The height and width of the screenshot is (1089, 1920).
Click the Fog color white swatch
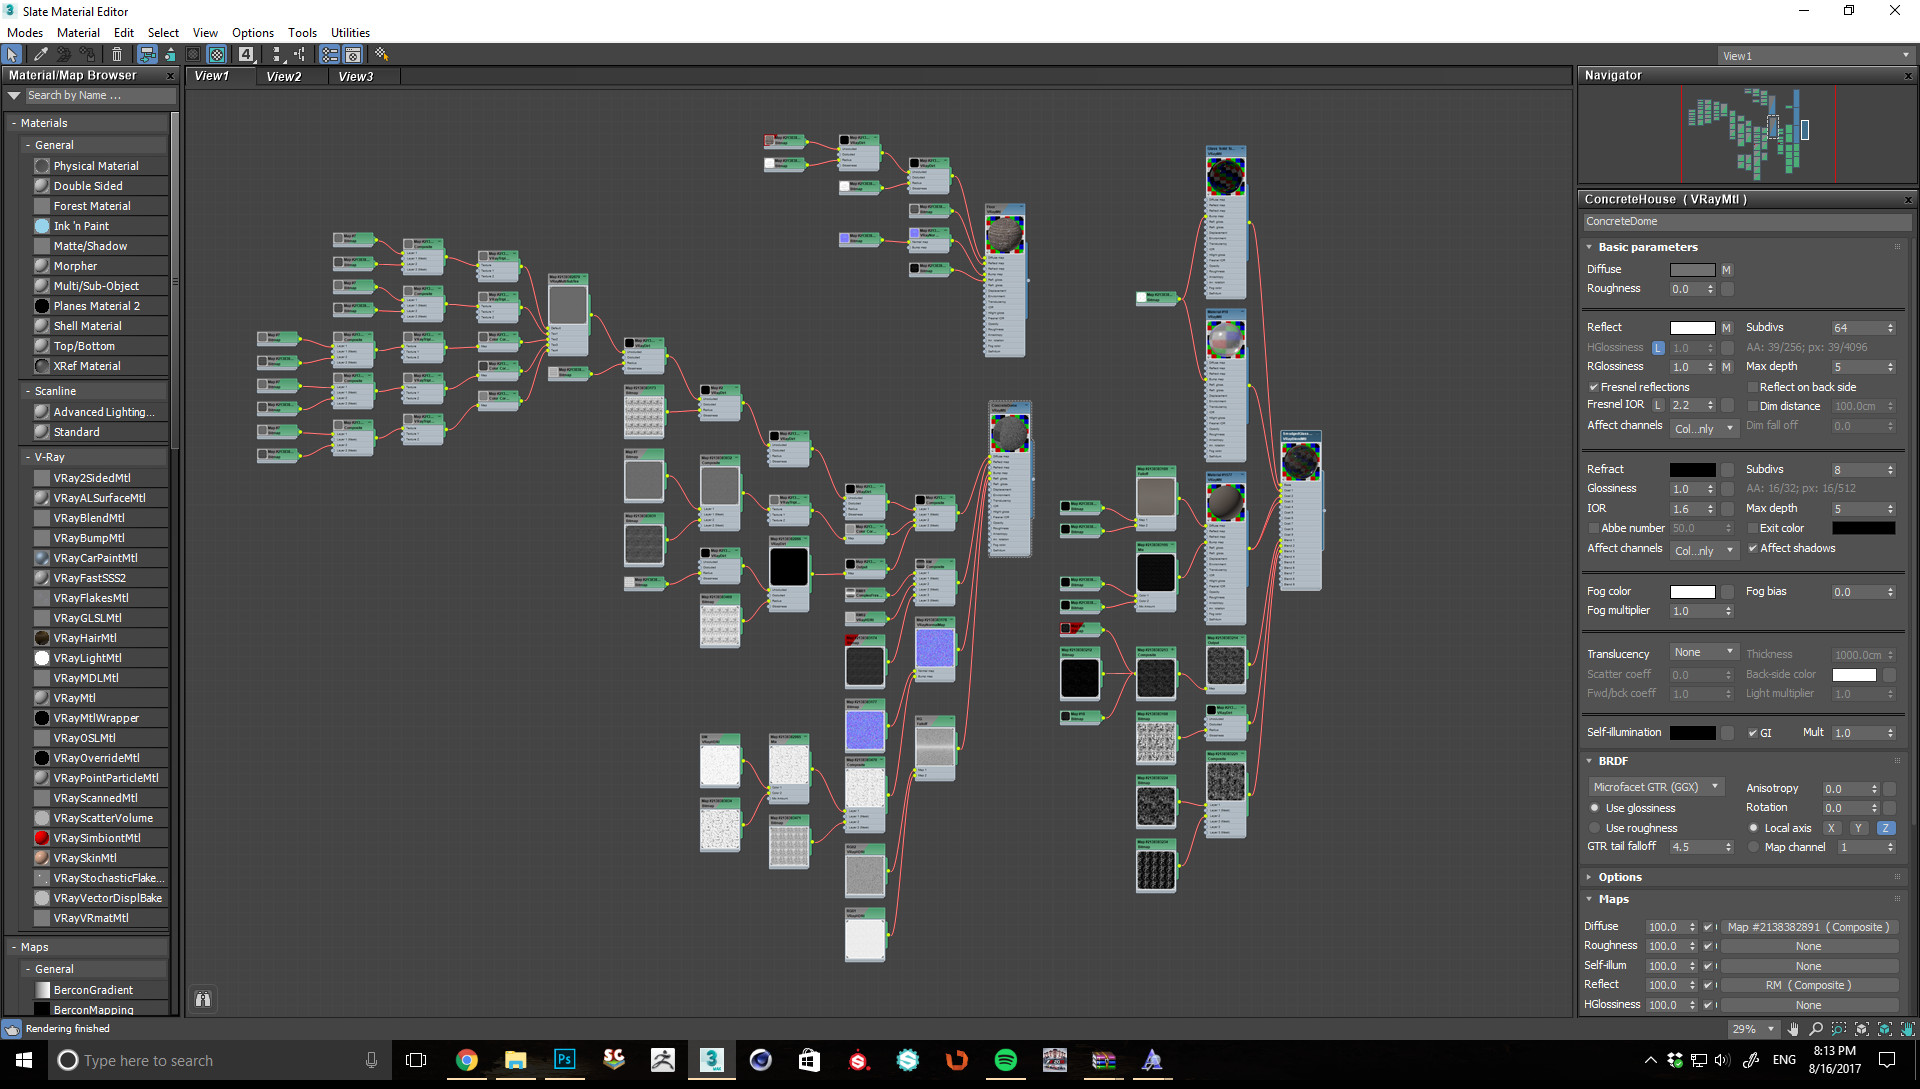click(x=1692, y=592)
